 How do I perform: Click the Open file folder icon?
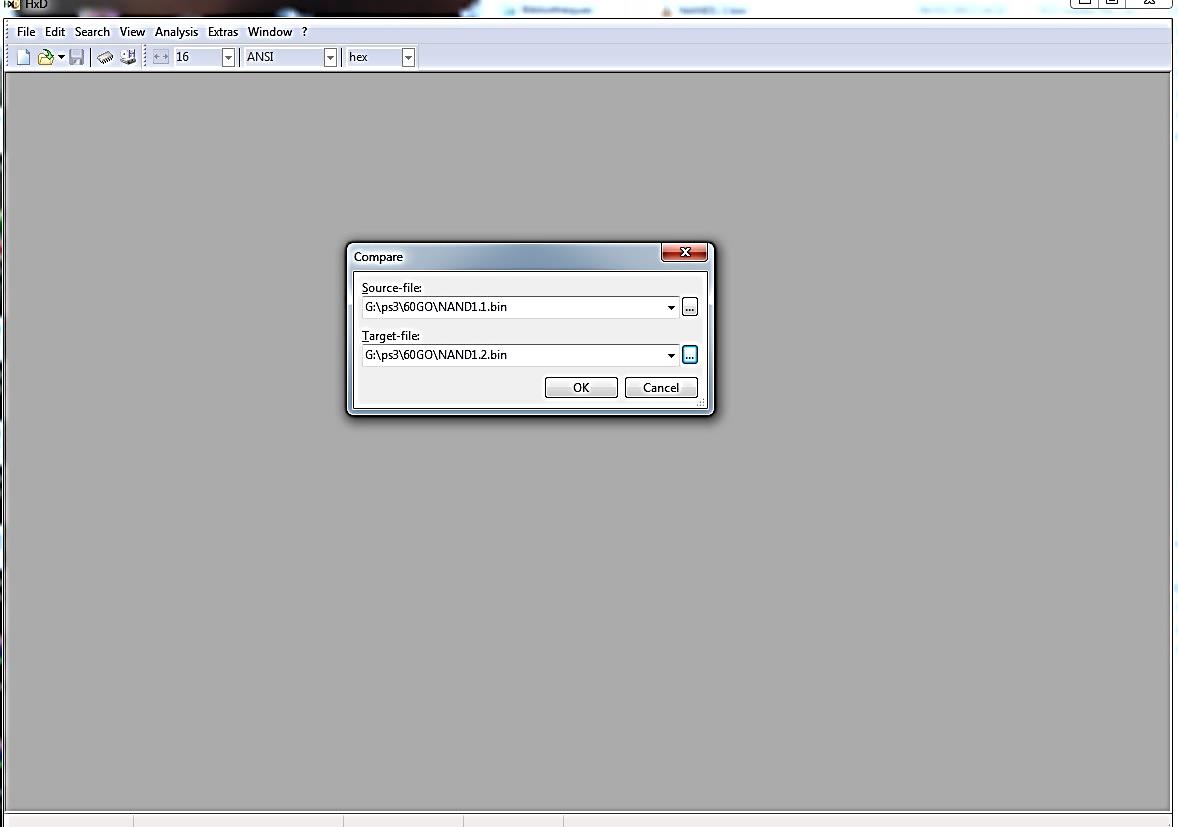(45, 58)
